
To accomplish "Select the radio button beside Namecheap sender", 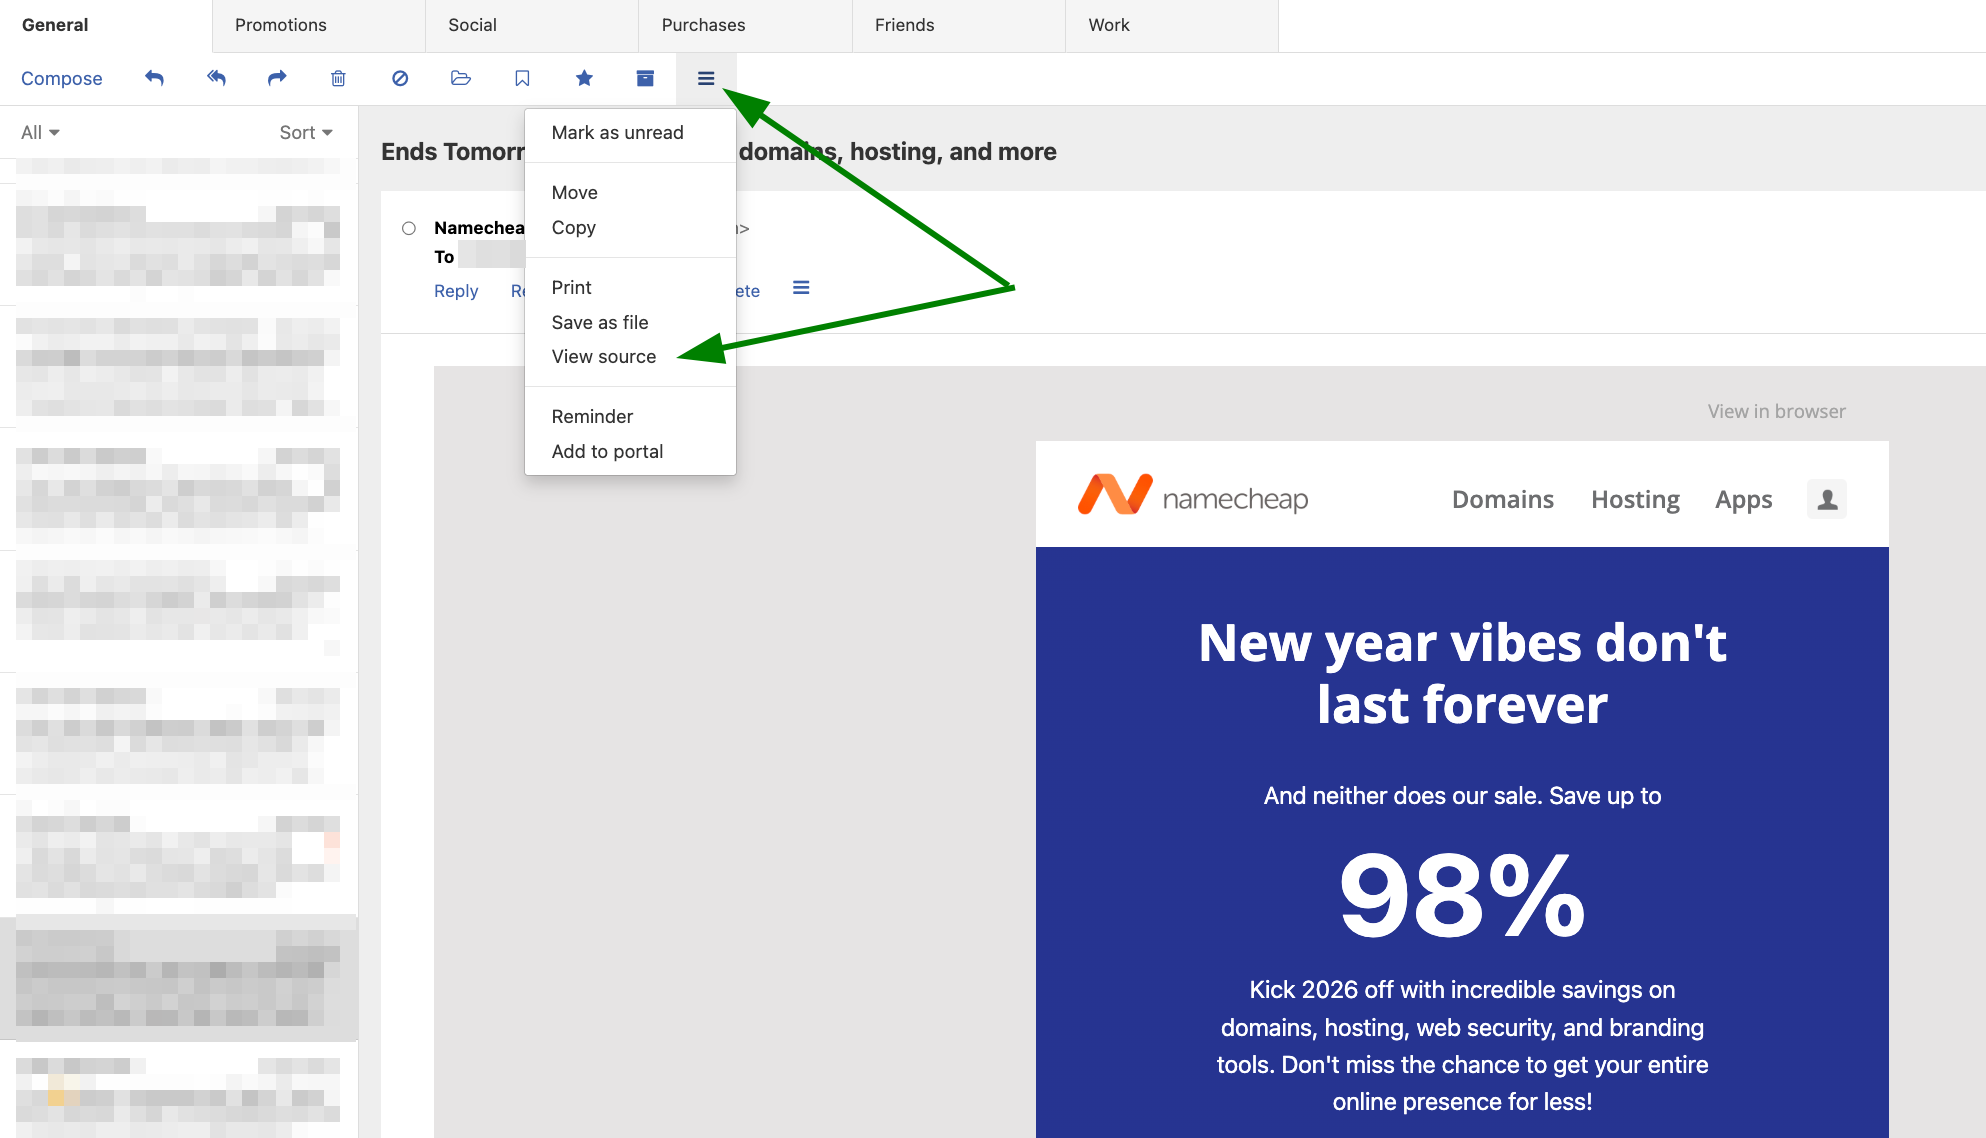I will [409, 228].
